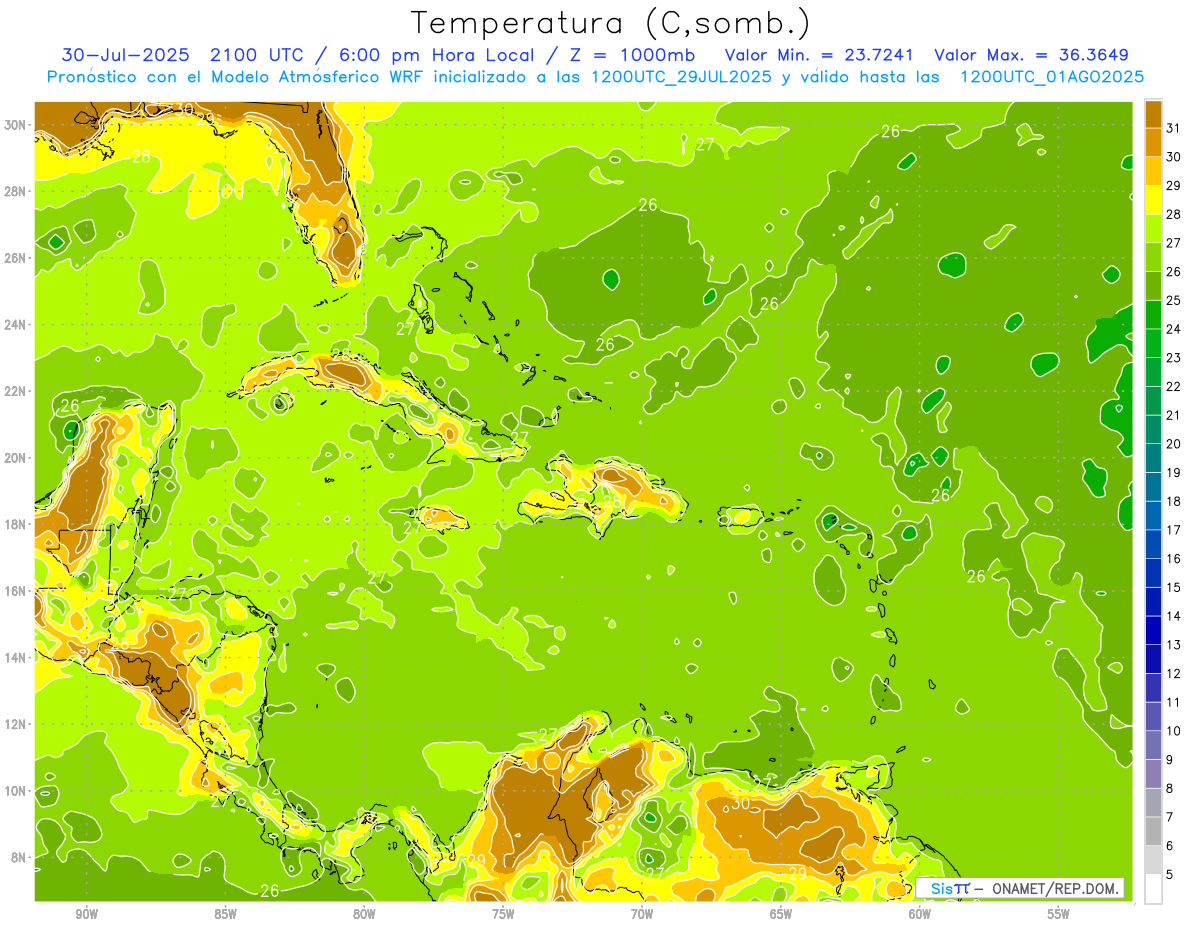The width and height of the screenshot is (1200, 927).
Task: Select the 'Z = 1000mb' level text
Action: coord(634,55)
